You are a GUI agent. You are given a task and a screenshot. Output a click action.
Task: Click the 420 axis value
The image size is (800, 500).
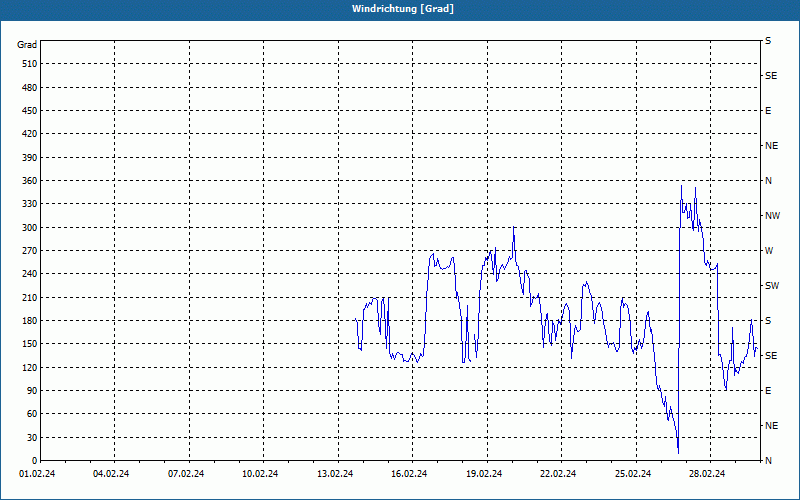(x=30, y=134)
